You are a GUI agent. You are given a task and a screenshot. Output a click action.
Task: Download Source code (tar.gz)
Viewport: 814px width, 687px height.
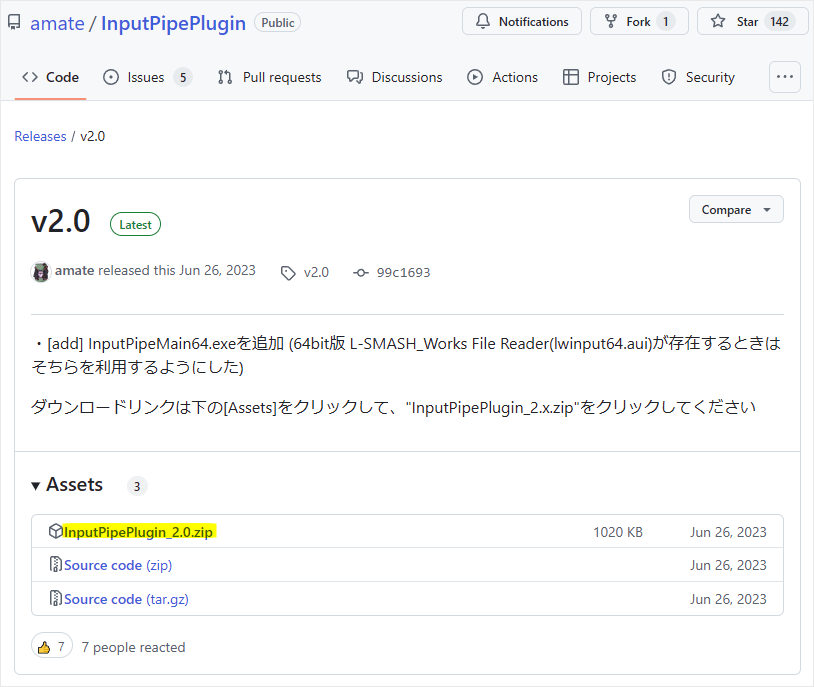pos(126,599)
